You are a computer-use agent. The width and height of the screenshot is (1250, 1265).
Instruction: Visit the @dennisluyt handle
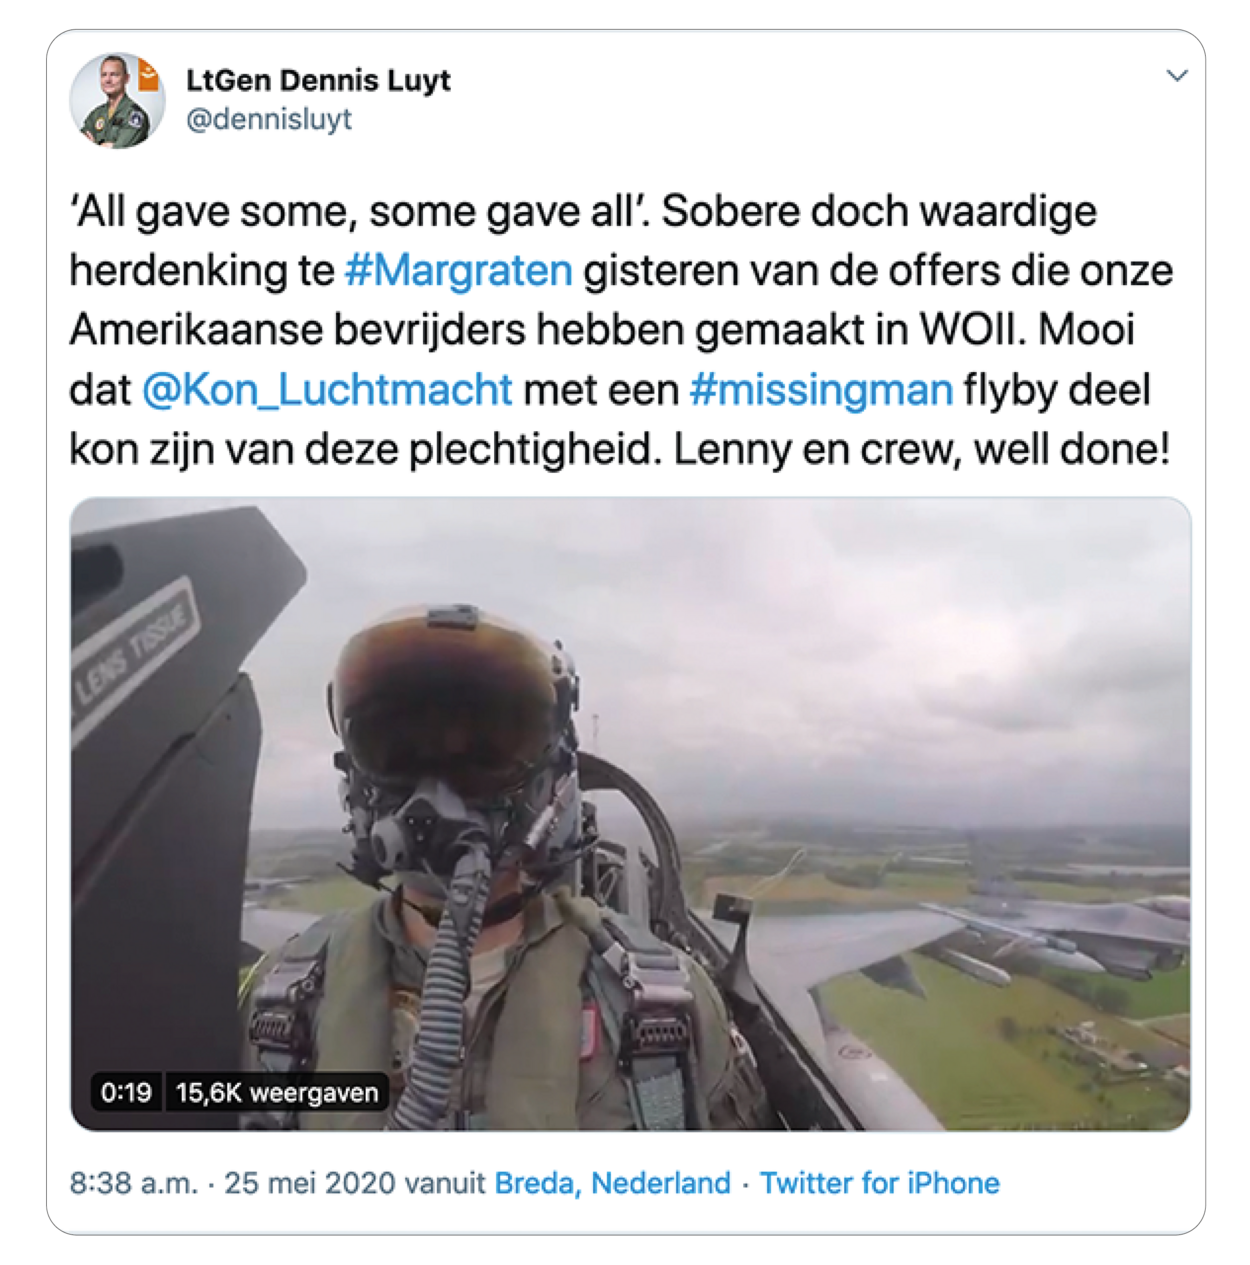269,119
